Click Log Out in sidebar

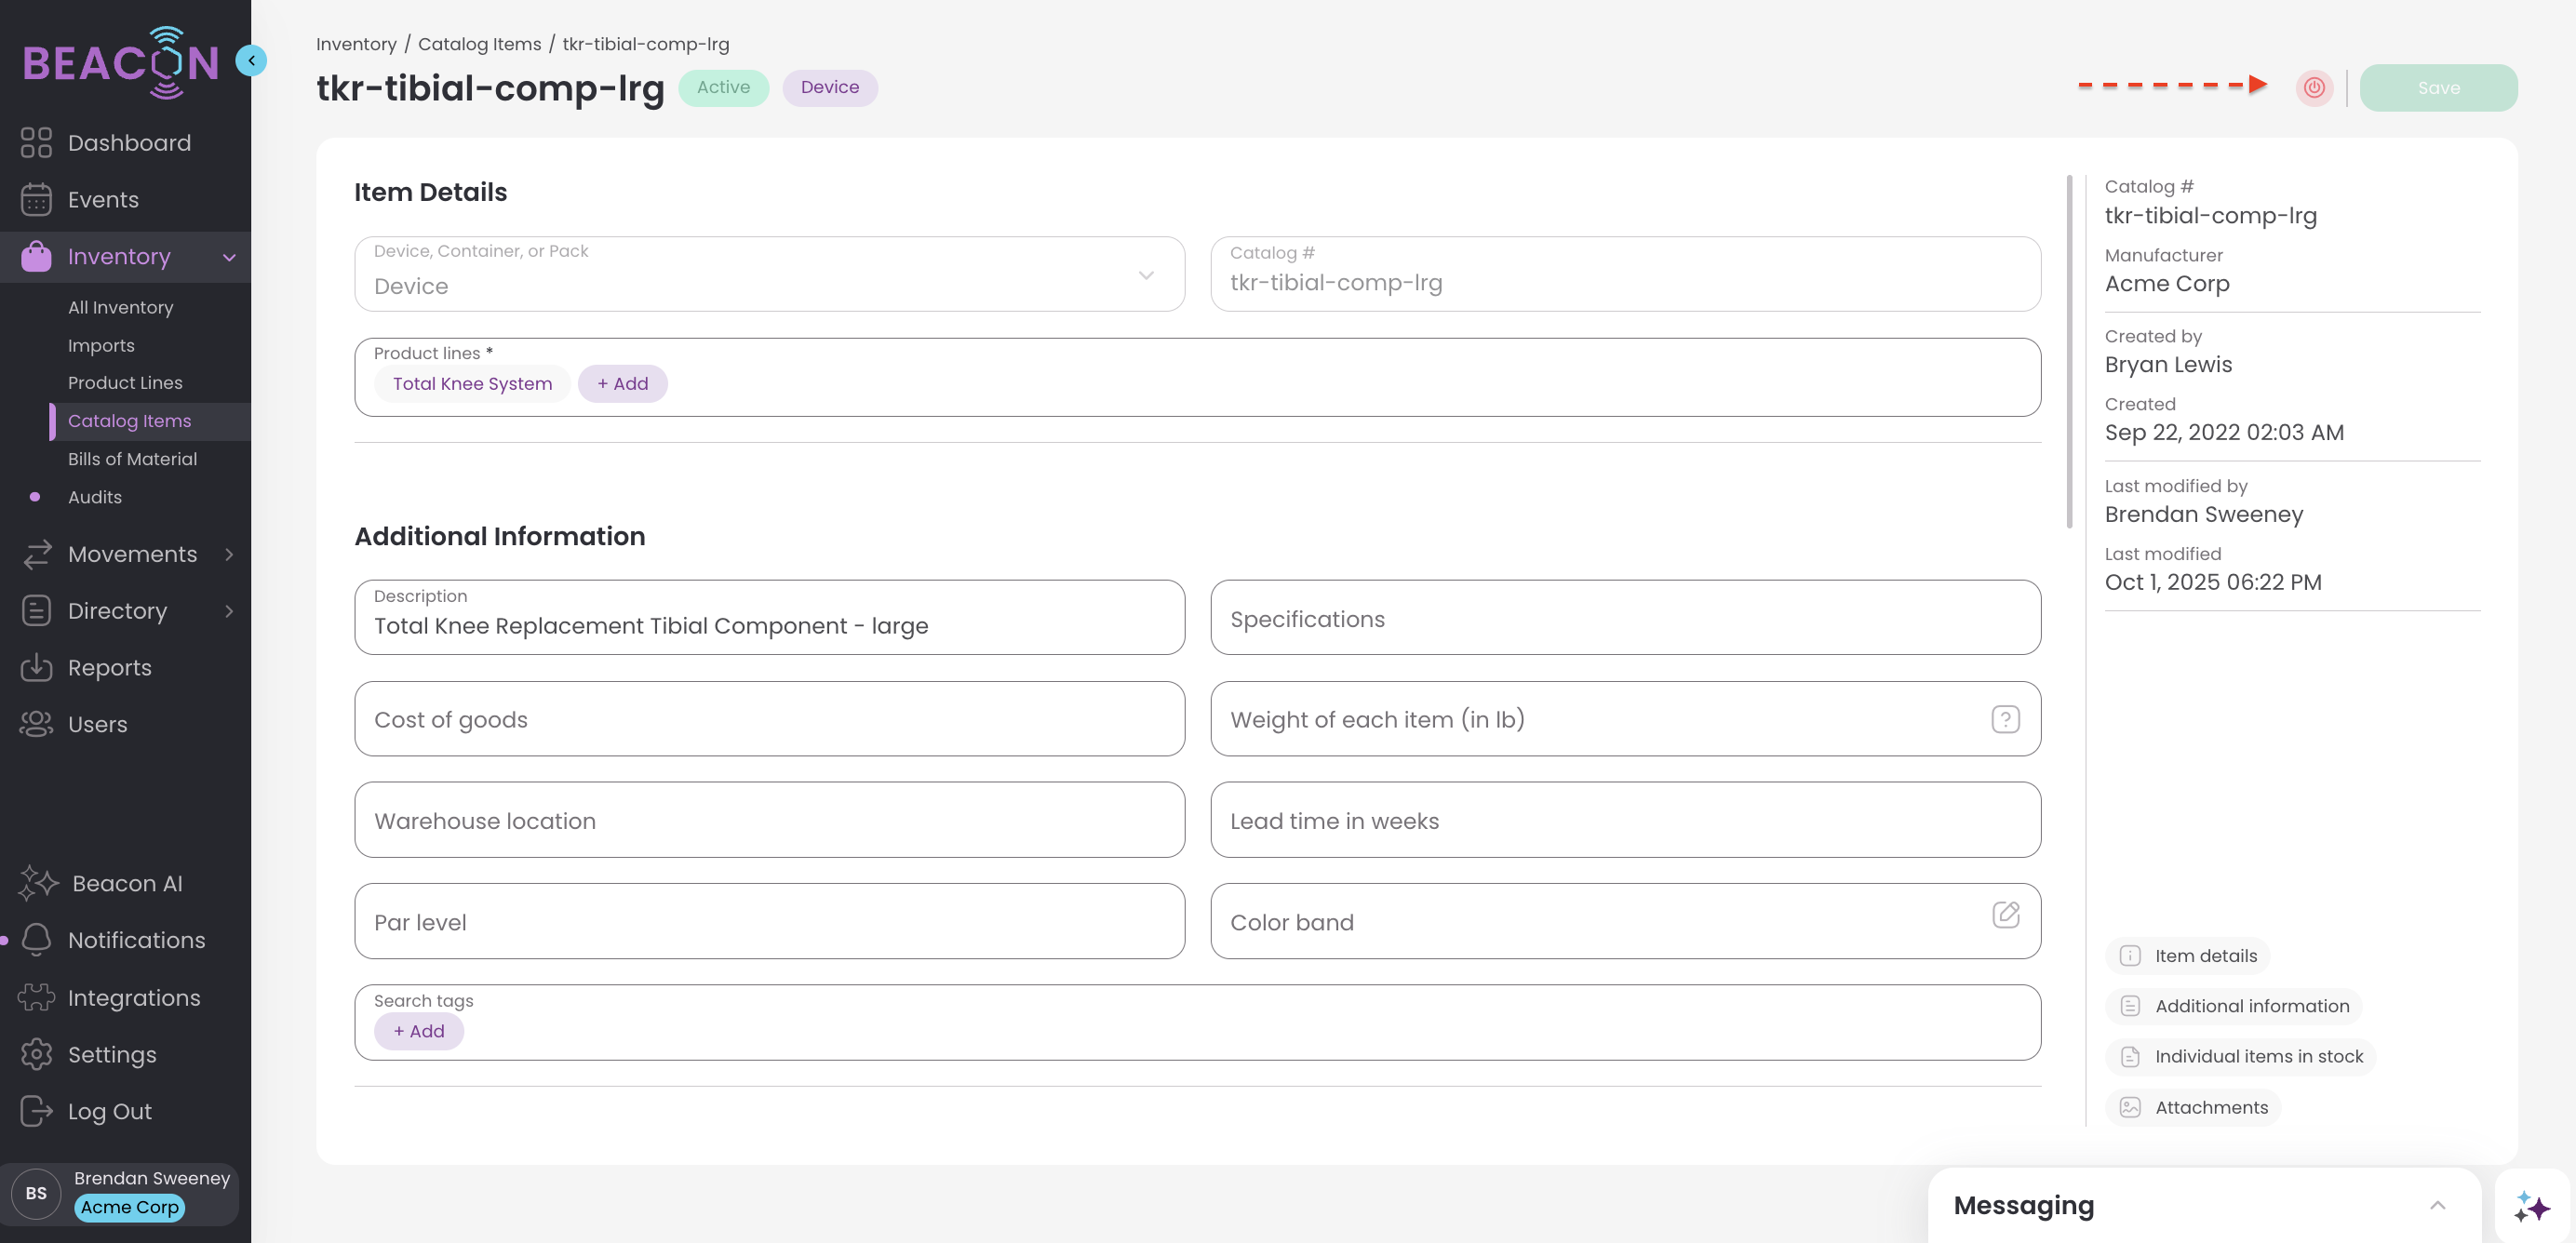tap(109, 1112)
